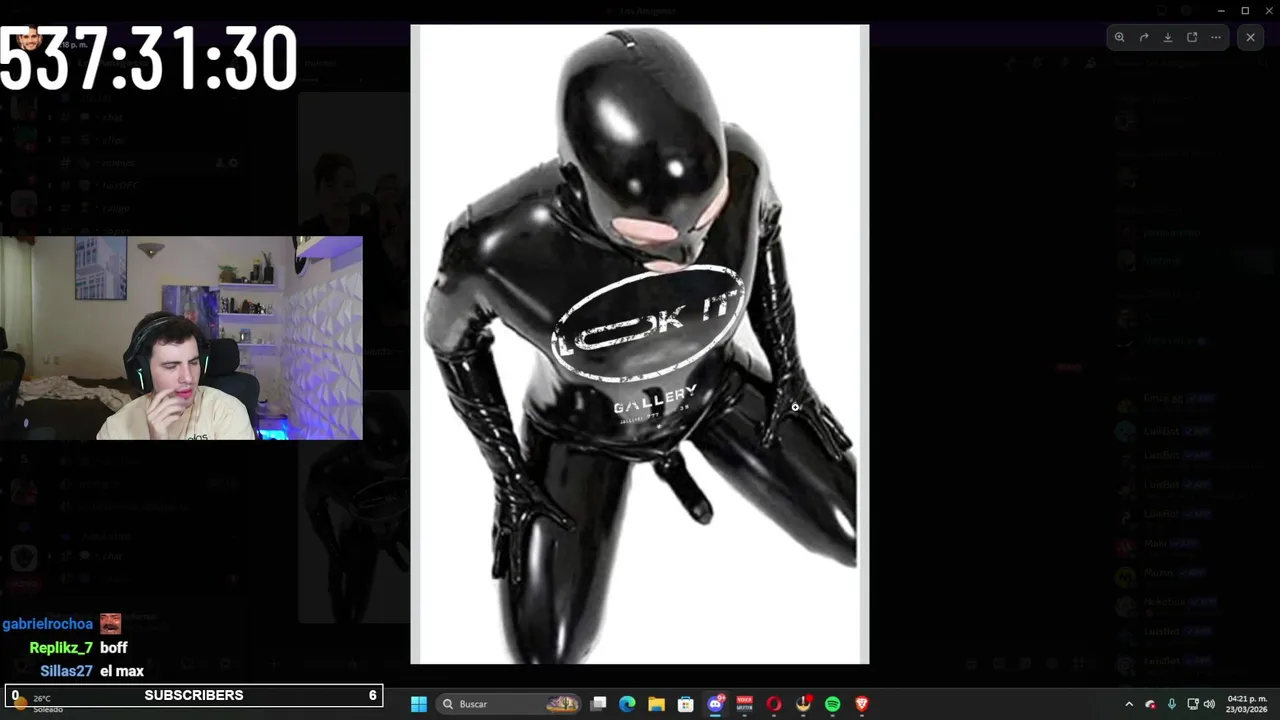Download the image from the viewer toolbar
The width and height of the screenshot is (1280, 720).
pos(1168,37)
